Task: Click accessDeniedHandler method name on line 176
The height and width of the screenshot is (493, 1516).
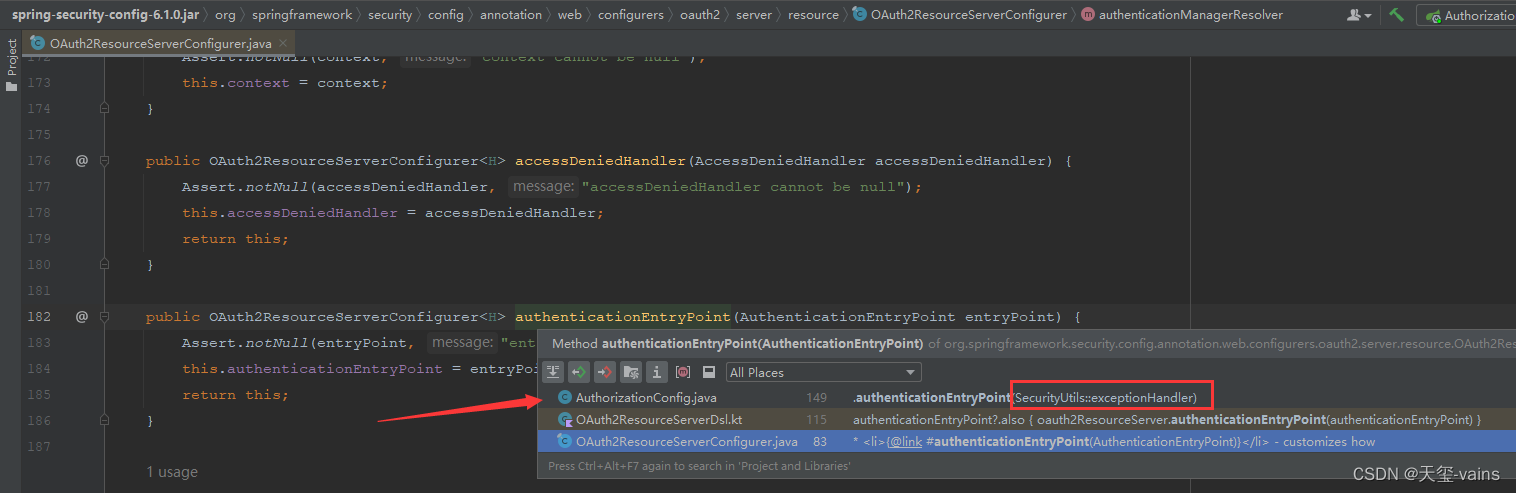Action: [x=600, y=161]
